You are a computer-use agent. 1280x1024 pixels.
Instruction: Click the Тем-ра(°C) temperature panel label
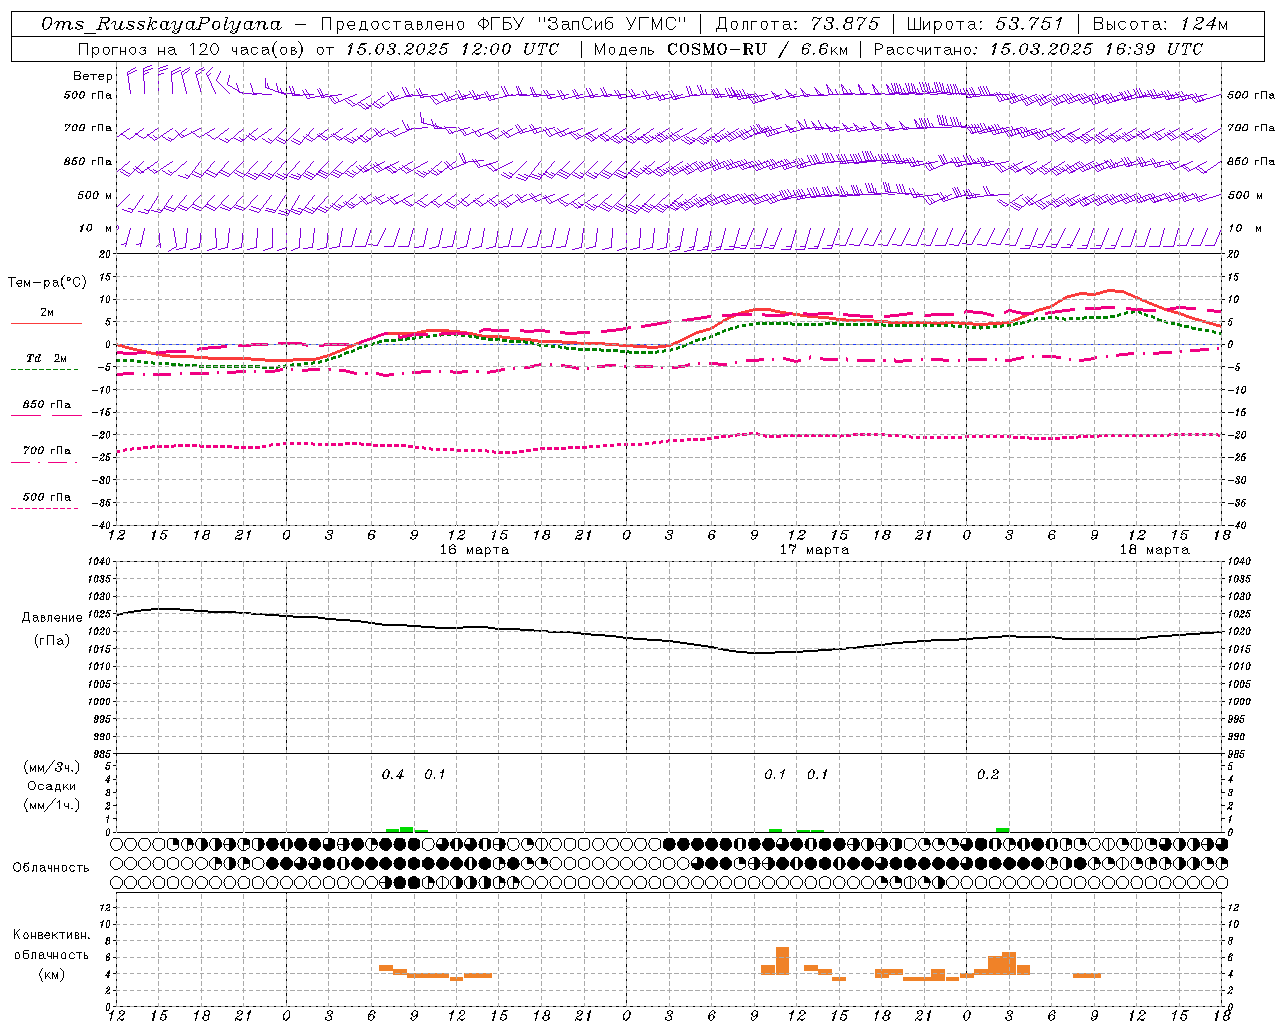pyautogui.click(x=47, y=283)
